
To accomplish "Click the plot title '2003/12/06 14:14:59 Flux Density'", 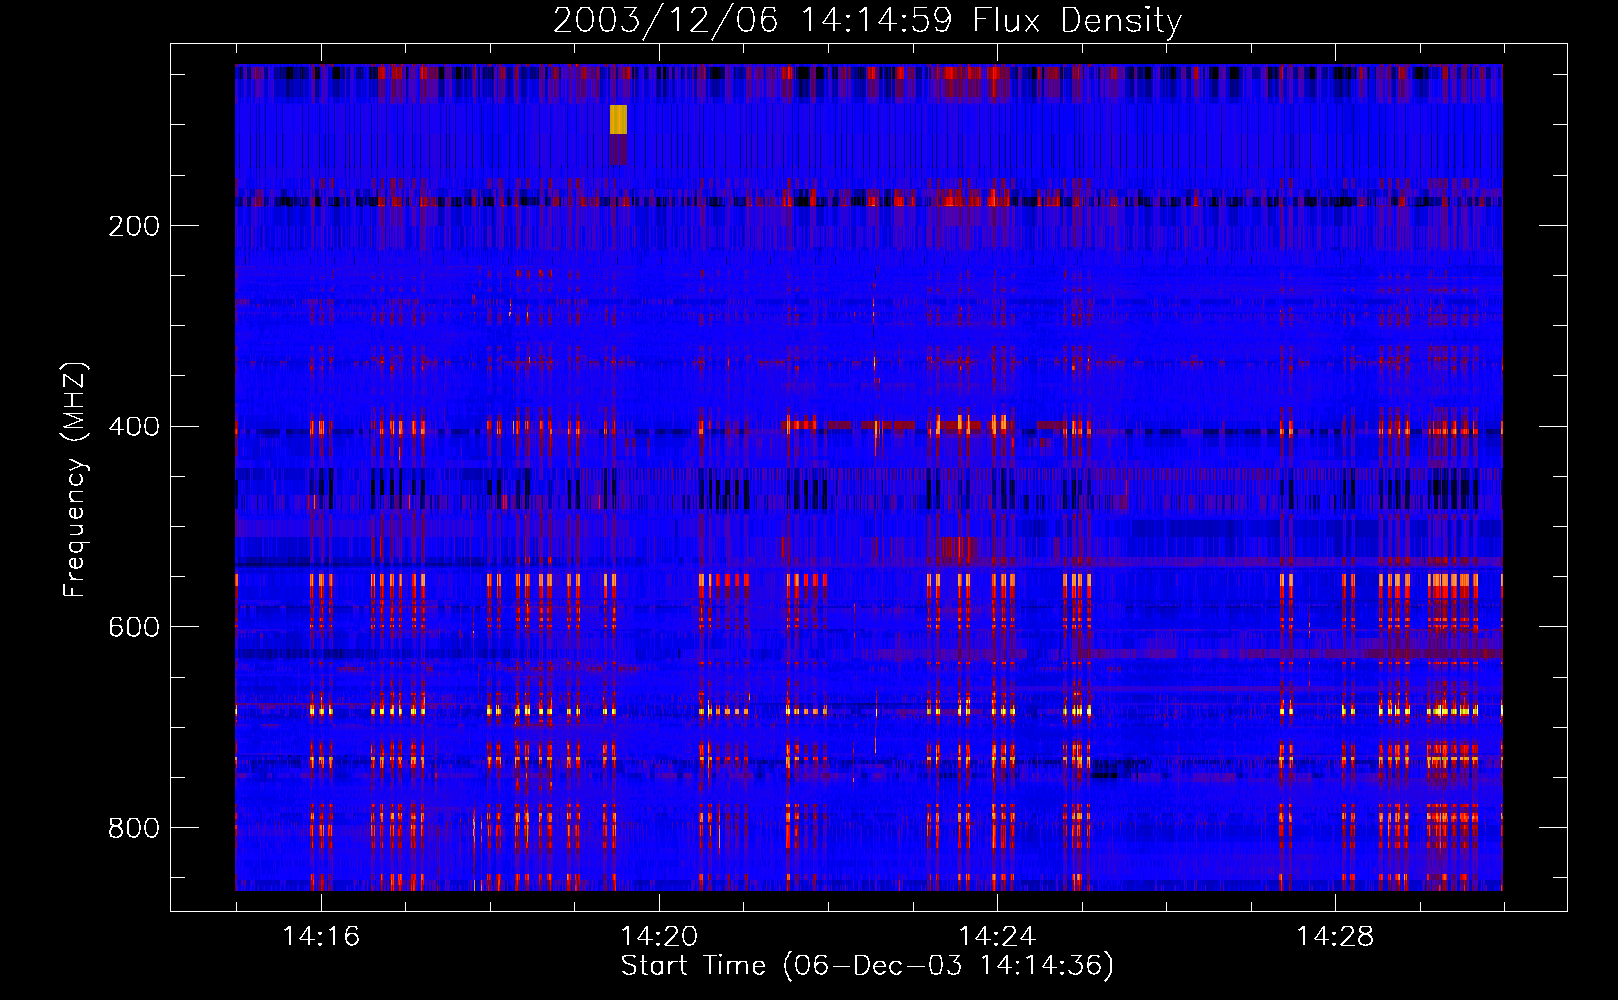I will pyautogui.click(x=867, y=21).
